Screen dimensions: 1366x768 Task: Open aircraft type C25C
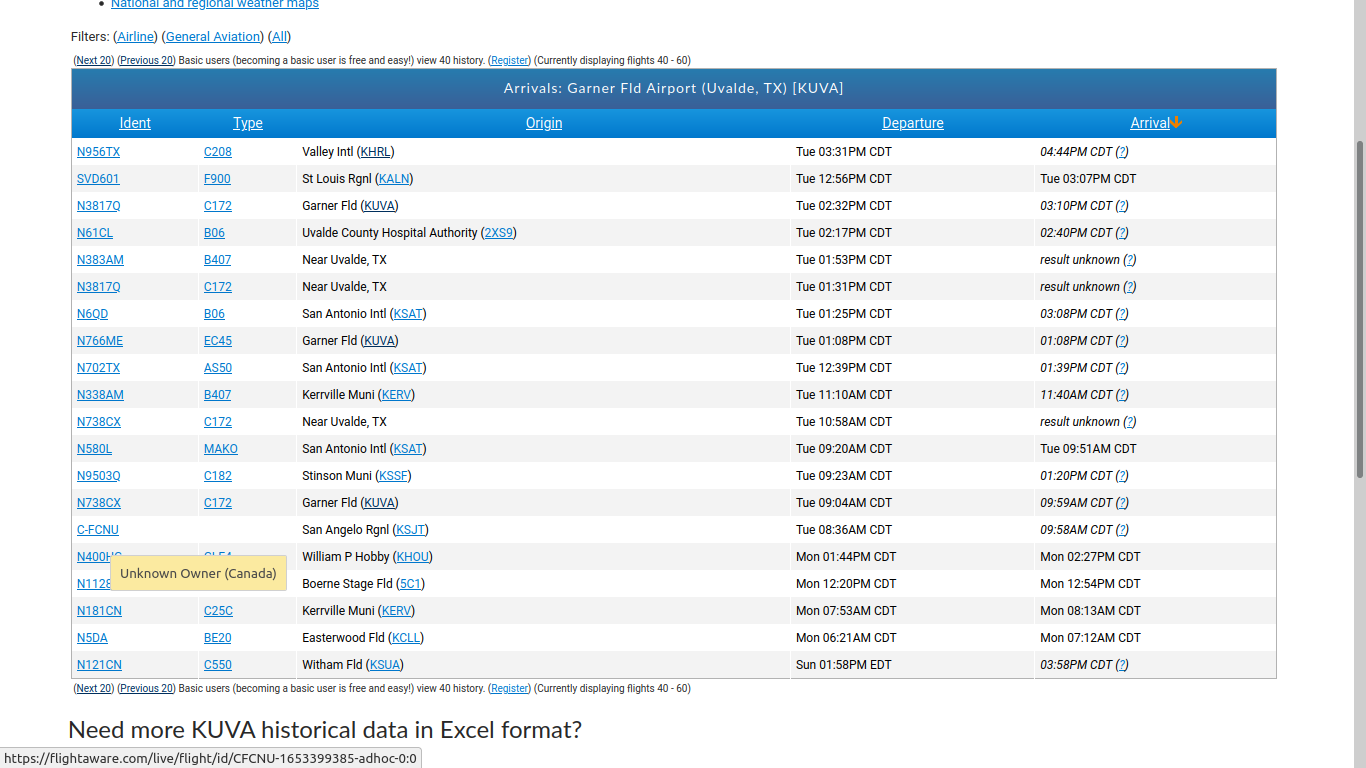218,611
